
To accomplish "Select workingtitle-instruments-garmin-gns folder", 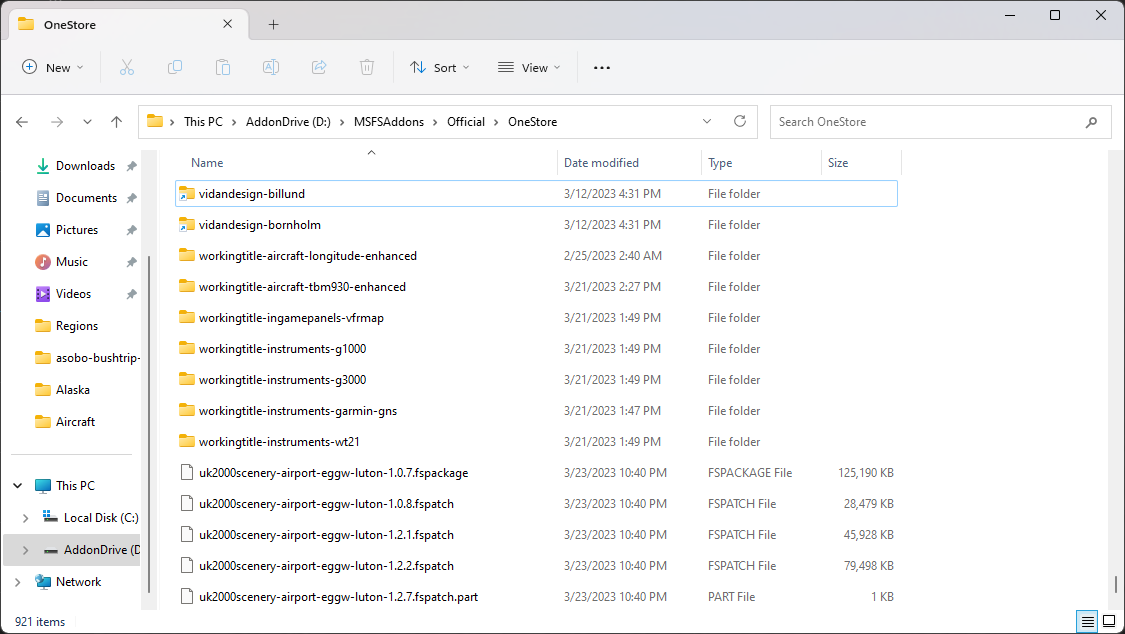I will pos(536,411).
